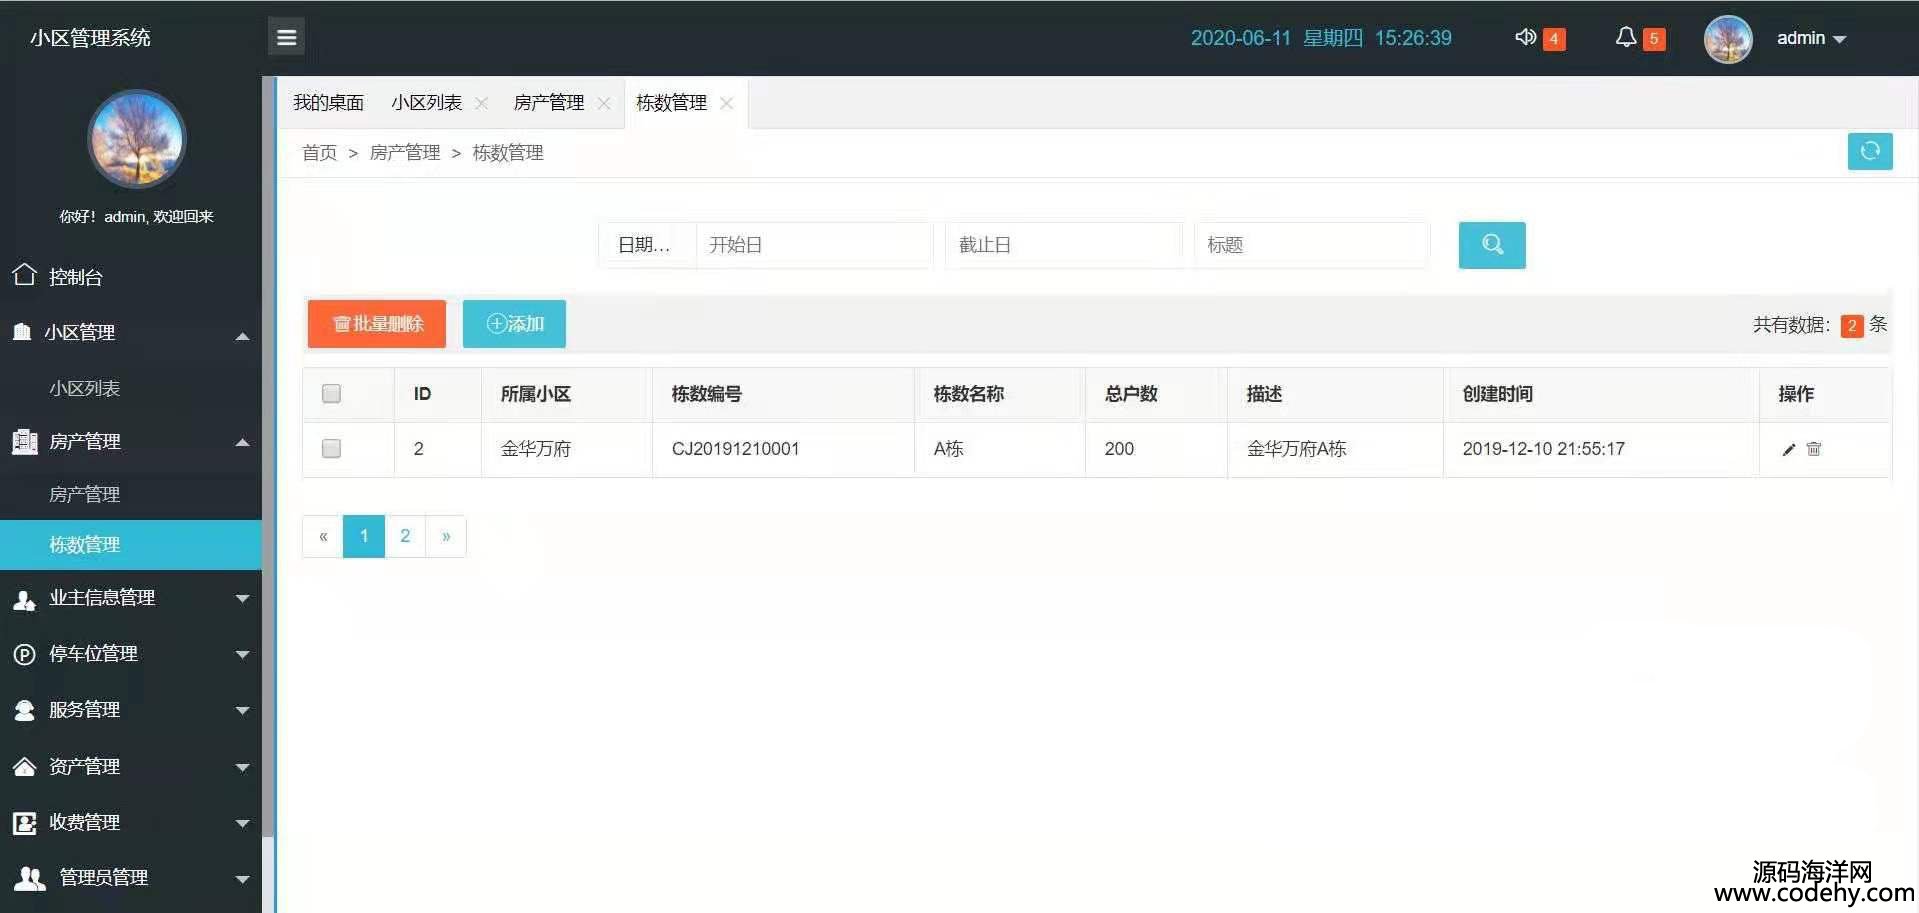Click the next page » arrow

point(446,536)
